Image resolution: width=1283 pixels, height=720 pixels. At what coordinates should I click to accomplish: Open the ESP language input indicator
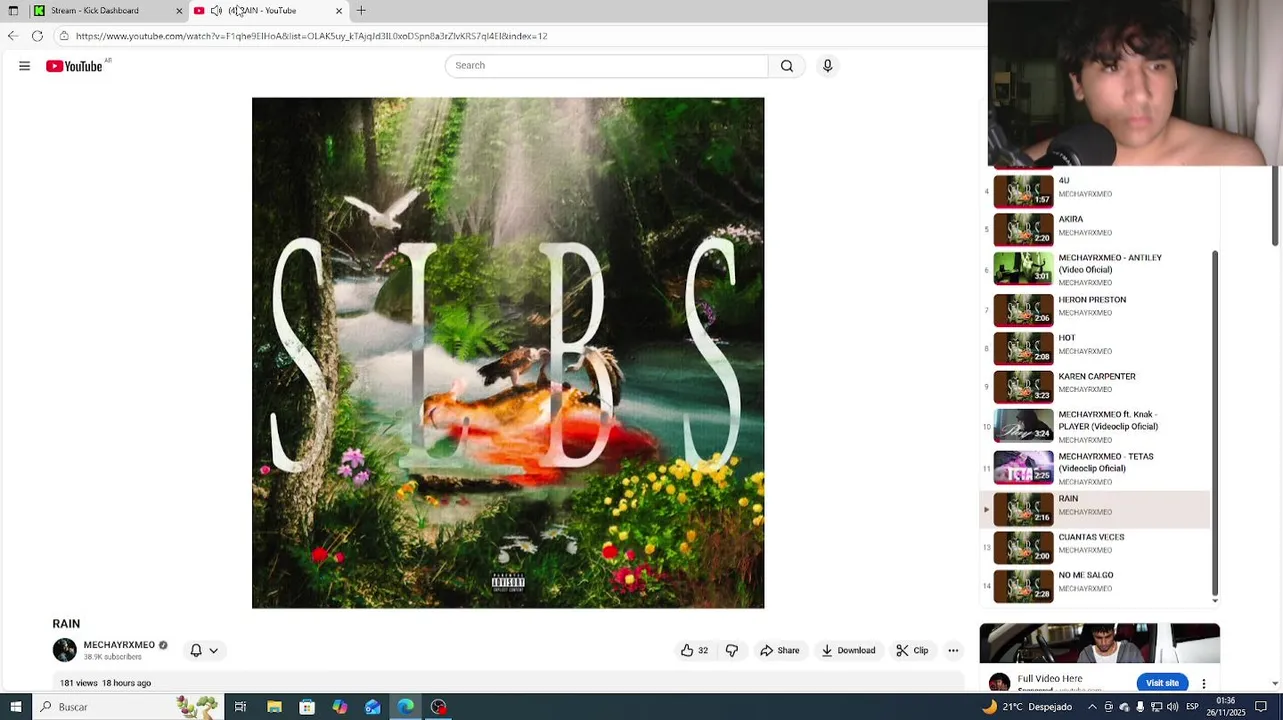click(x=1192, y=707)
